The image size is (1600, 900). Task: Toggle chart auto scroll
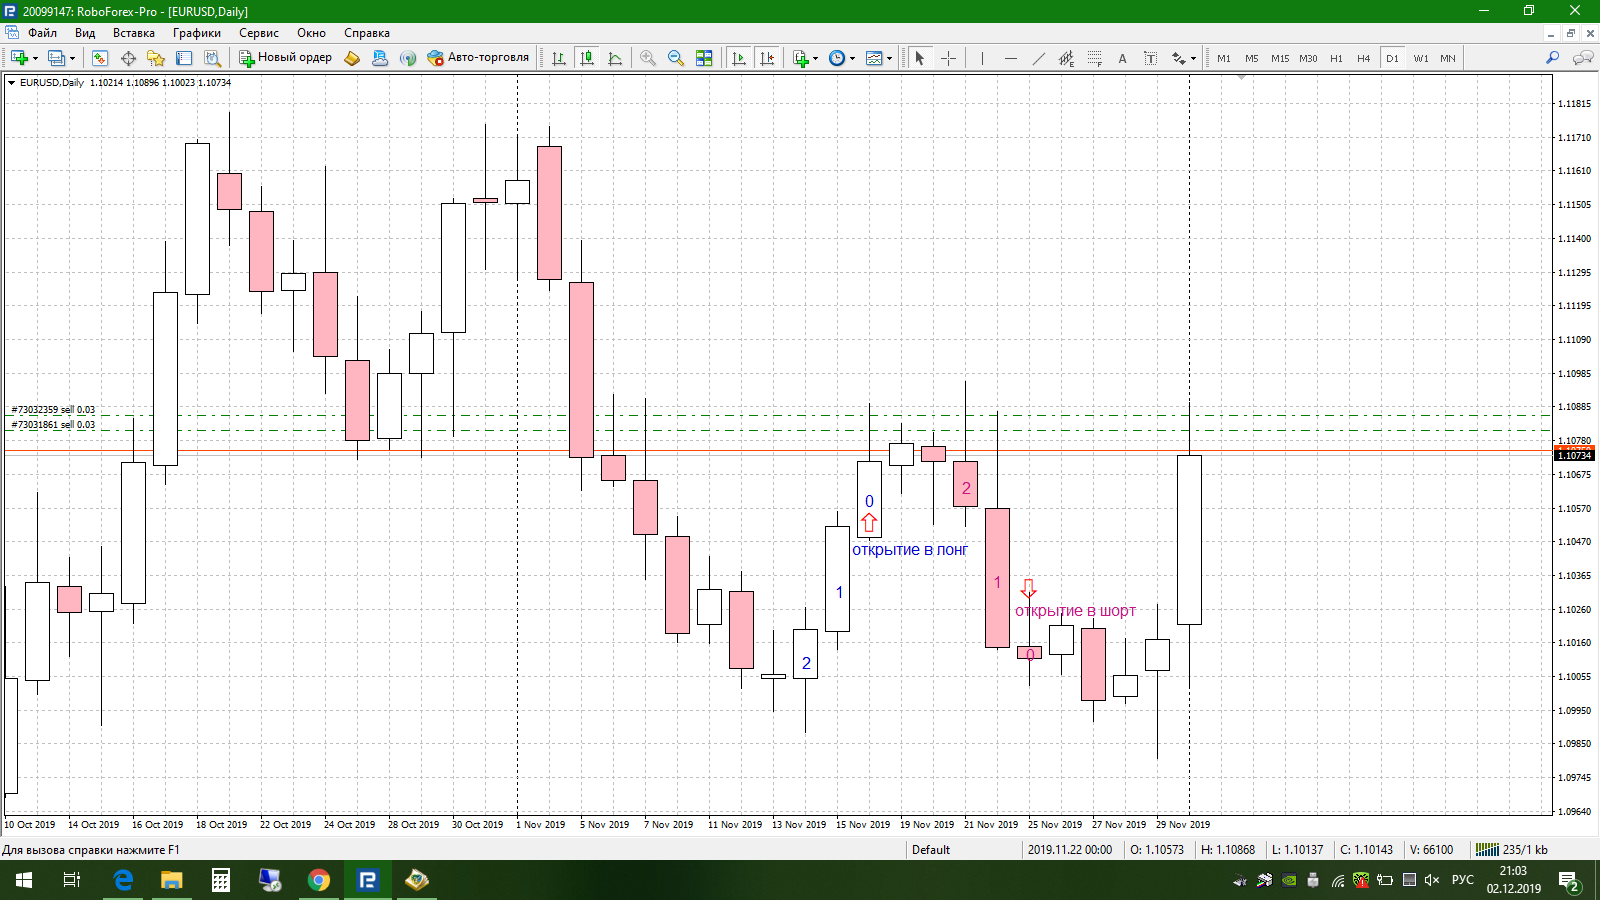[x=739, y=58]
